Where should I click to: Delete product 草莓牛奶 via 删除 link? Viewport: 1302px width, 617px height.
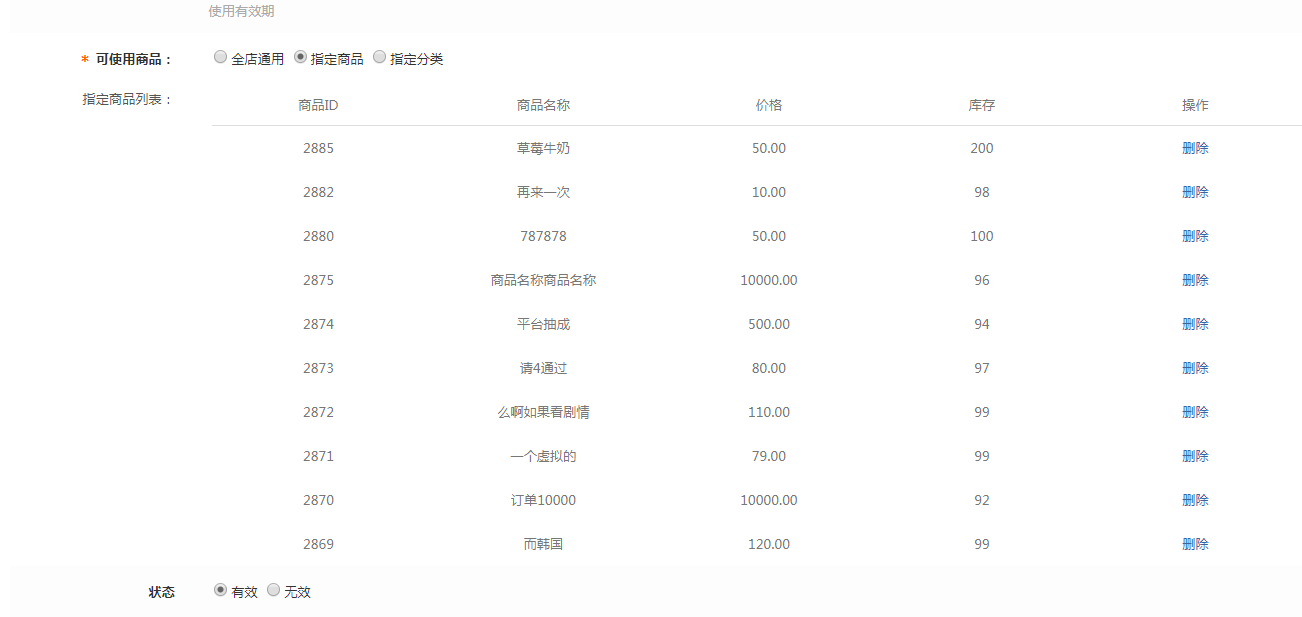(1195, 148)
